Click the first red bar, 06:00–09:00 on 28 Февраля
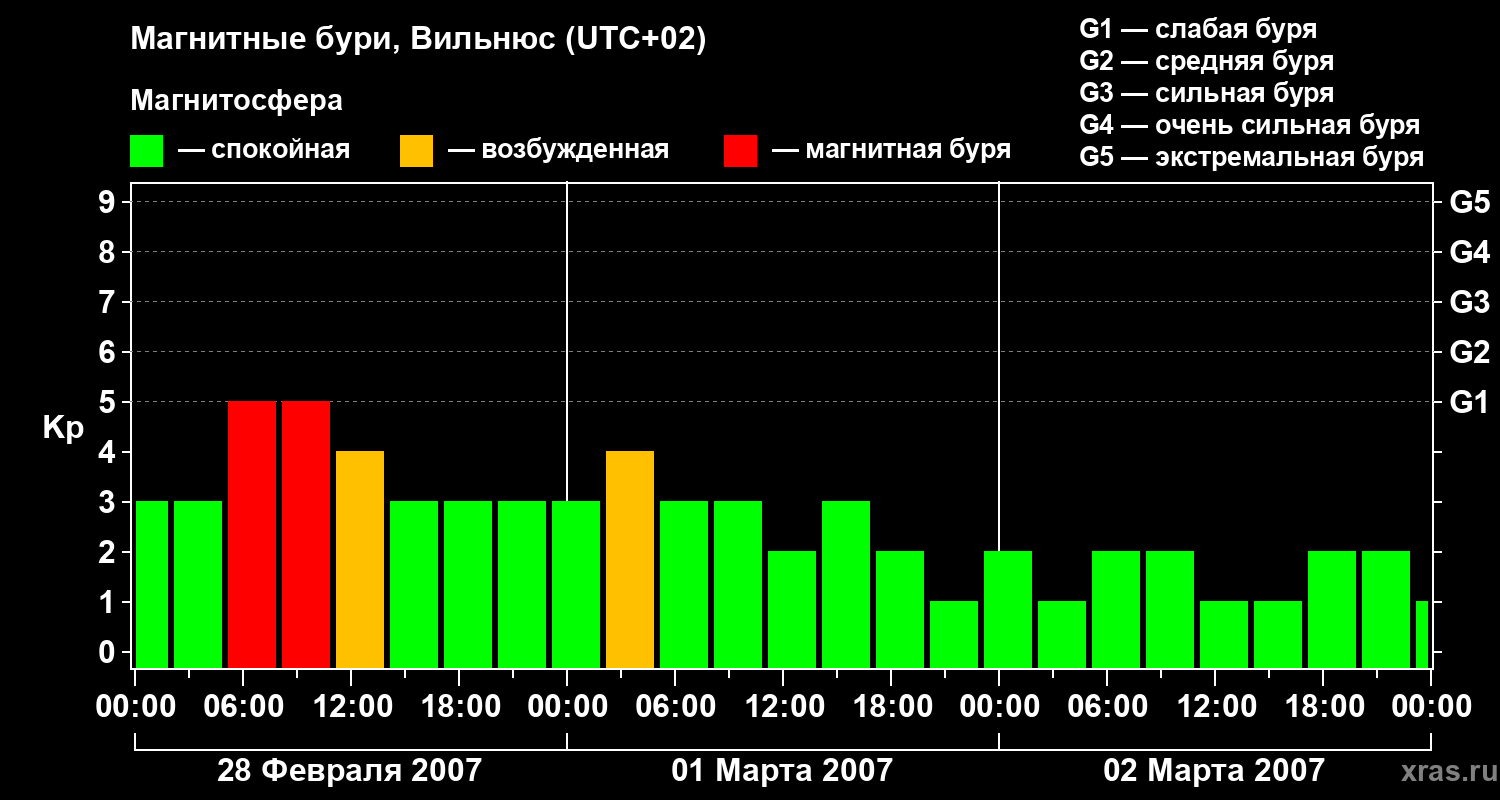This screenshot has height=800, width=1500. tap(252, 535)
